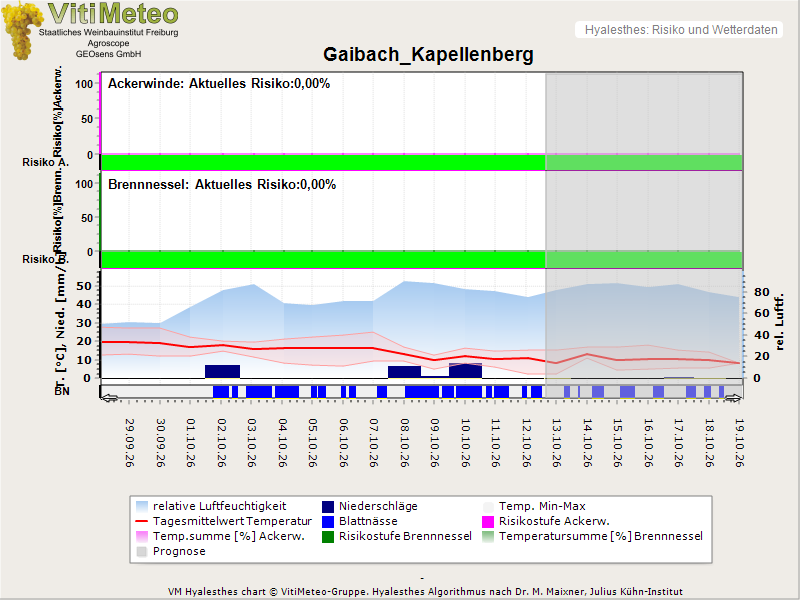Click the VitiMeteo wordmark
The height and width of the screenshot is (600, 800).
[x=113, y=13]
